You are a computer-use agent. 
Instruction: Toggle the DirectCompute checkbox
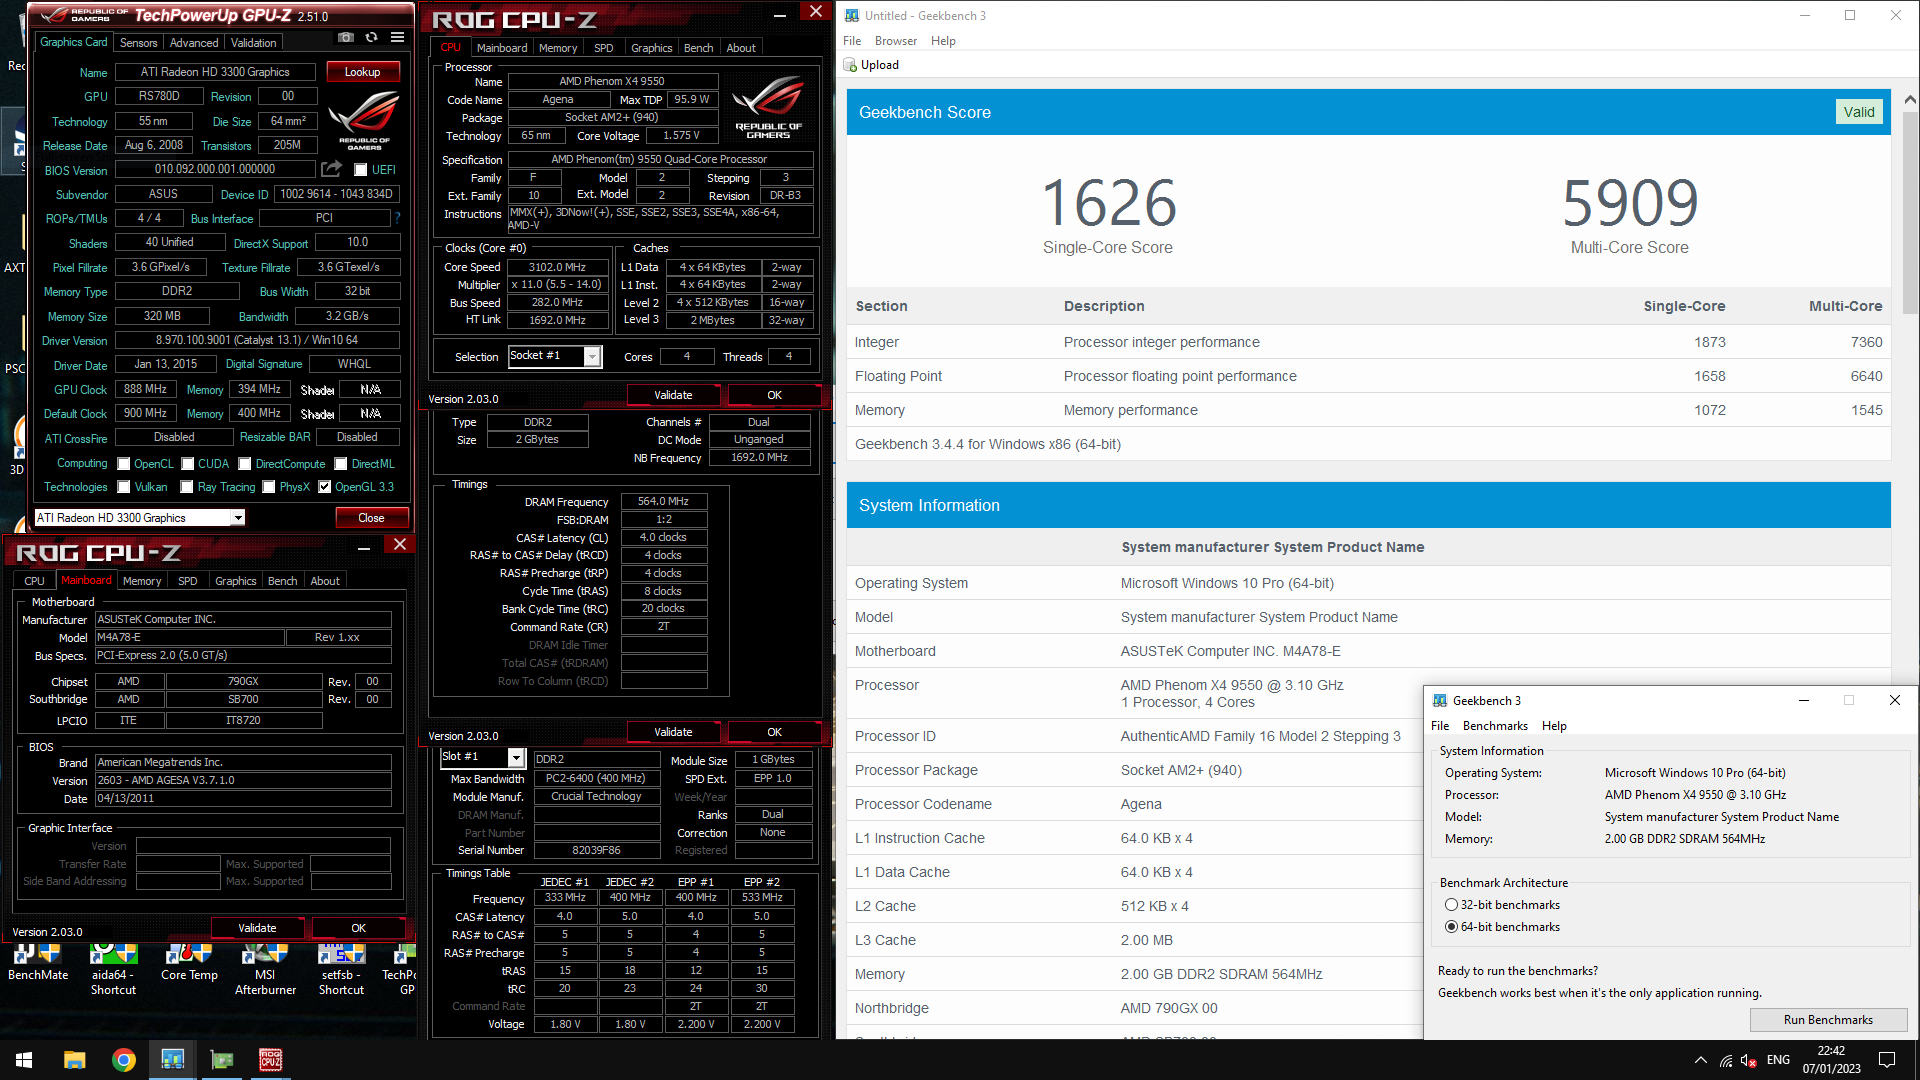coord(244,464)
